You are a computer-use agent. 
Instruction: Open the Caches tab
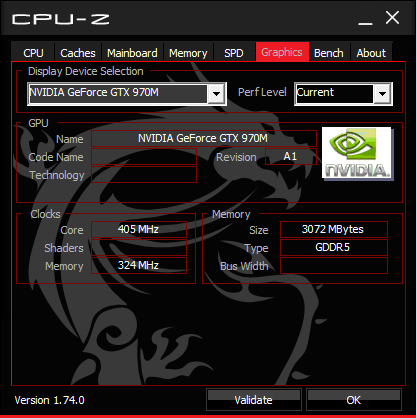(78, 53)
